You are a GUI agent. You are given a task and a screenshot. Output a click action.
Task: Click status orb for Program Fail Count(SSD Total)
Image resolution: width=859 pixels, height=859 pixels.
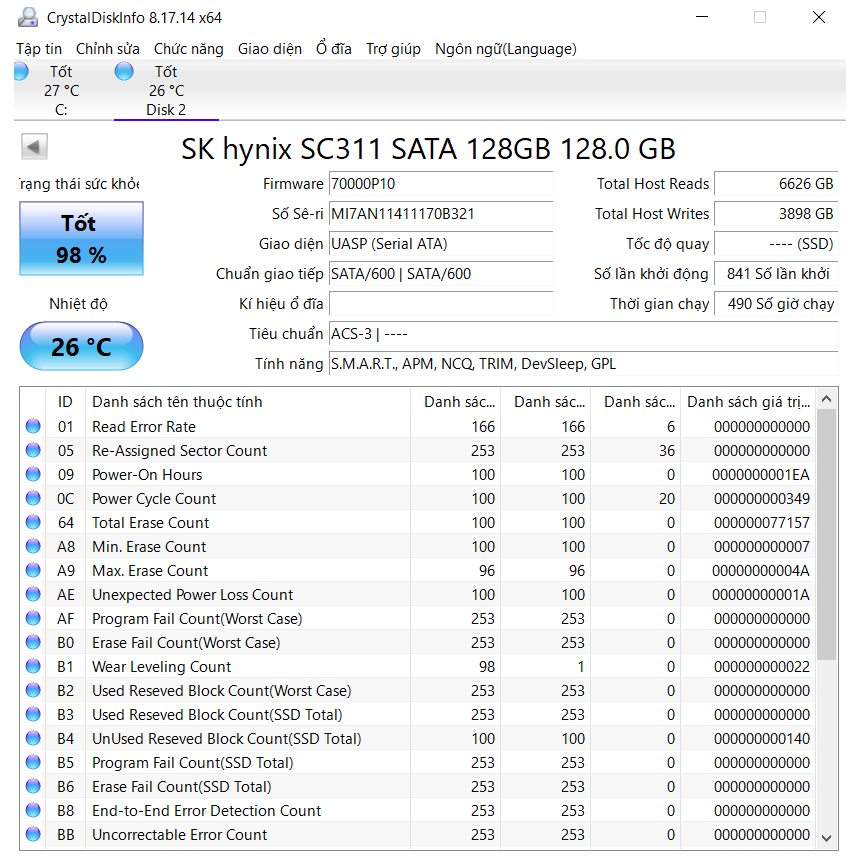[33, 763]
